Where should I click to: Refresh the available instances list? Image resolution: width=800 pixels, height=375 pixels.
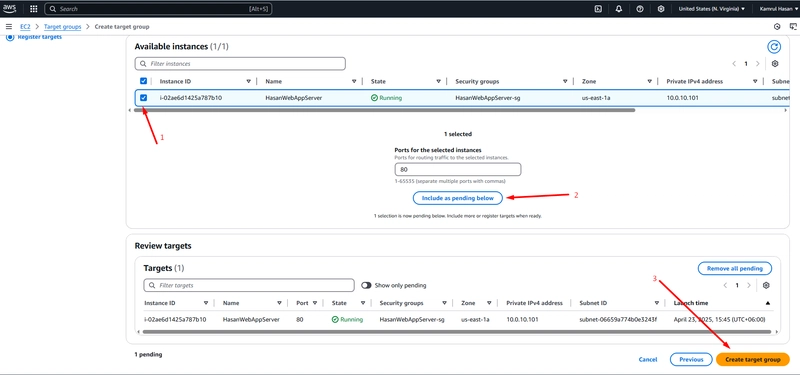pos(774,47)
